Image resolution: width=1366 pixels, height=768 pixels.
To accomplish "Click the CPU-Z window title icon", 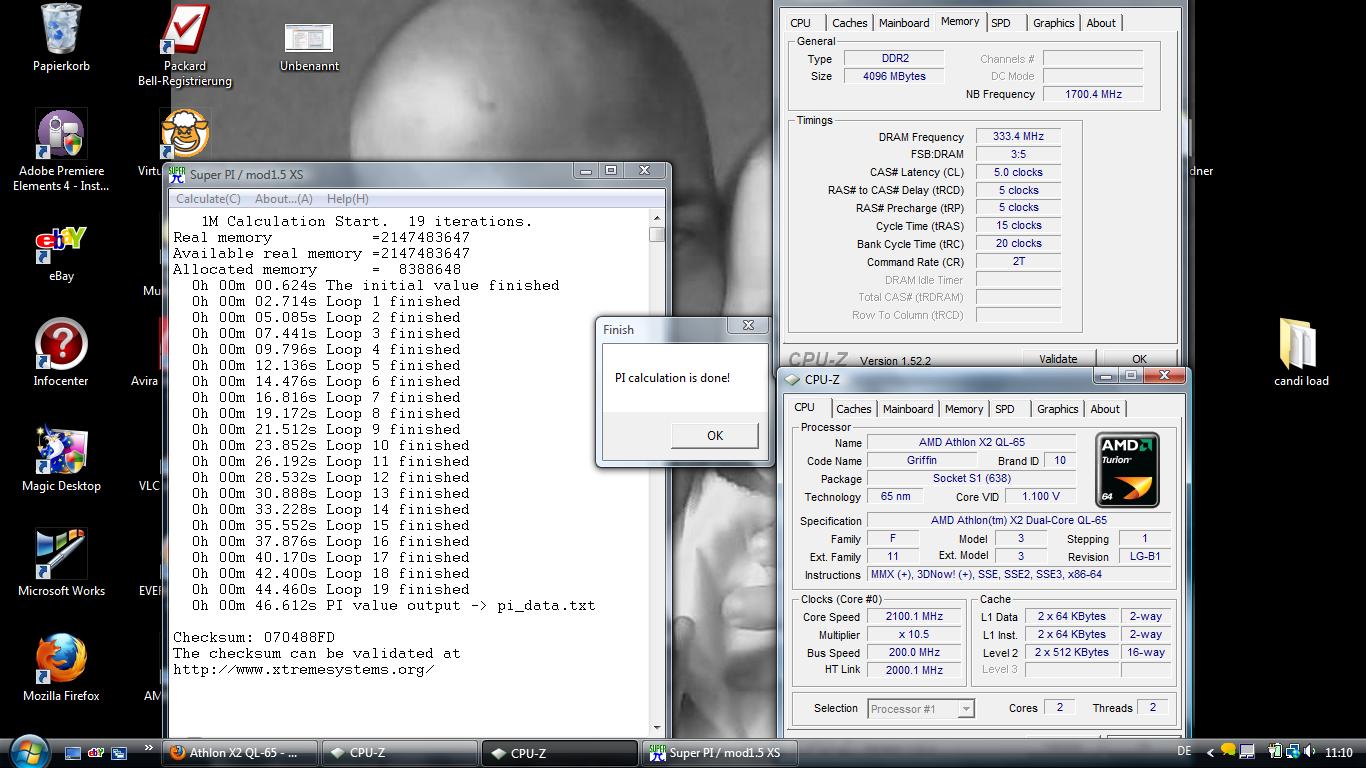I will point(792,380).
